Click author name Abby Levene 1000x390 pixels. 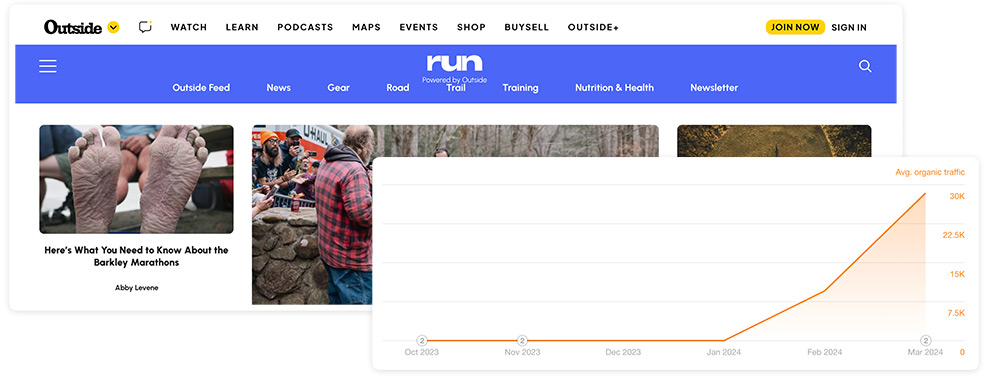[x=136, y=288]
